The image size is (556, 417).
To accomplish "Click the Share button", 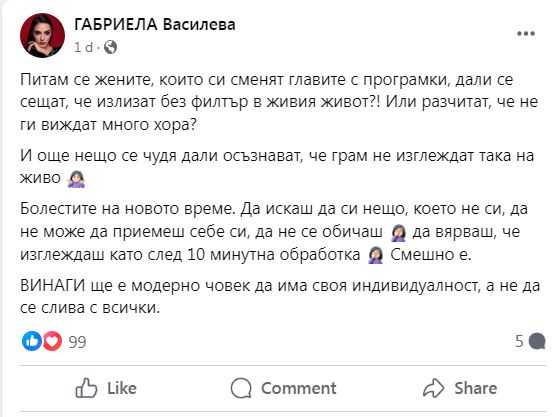I will [460, 388].
